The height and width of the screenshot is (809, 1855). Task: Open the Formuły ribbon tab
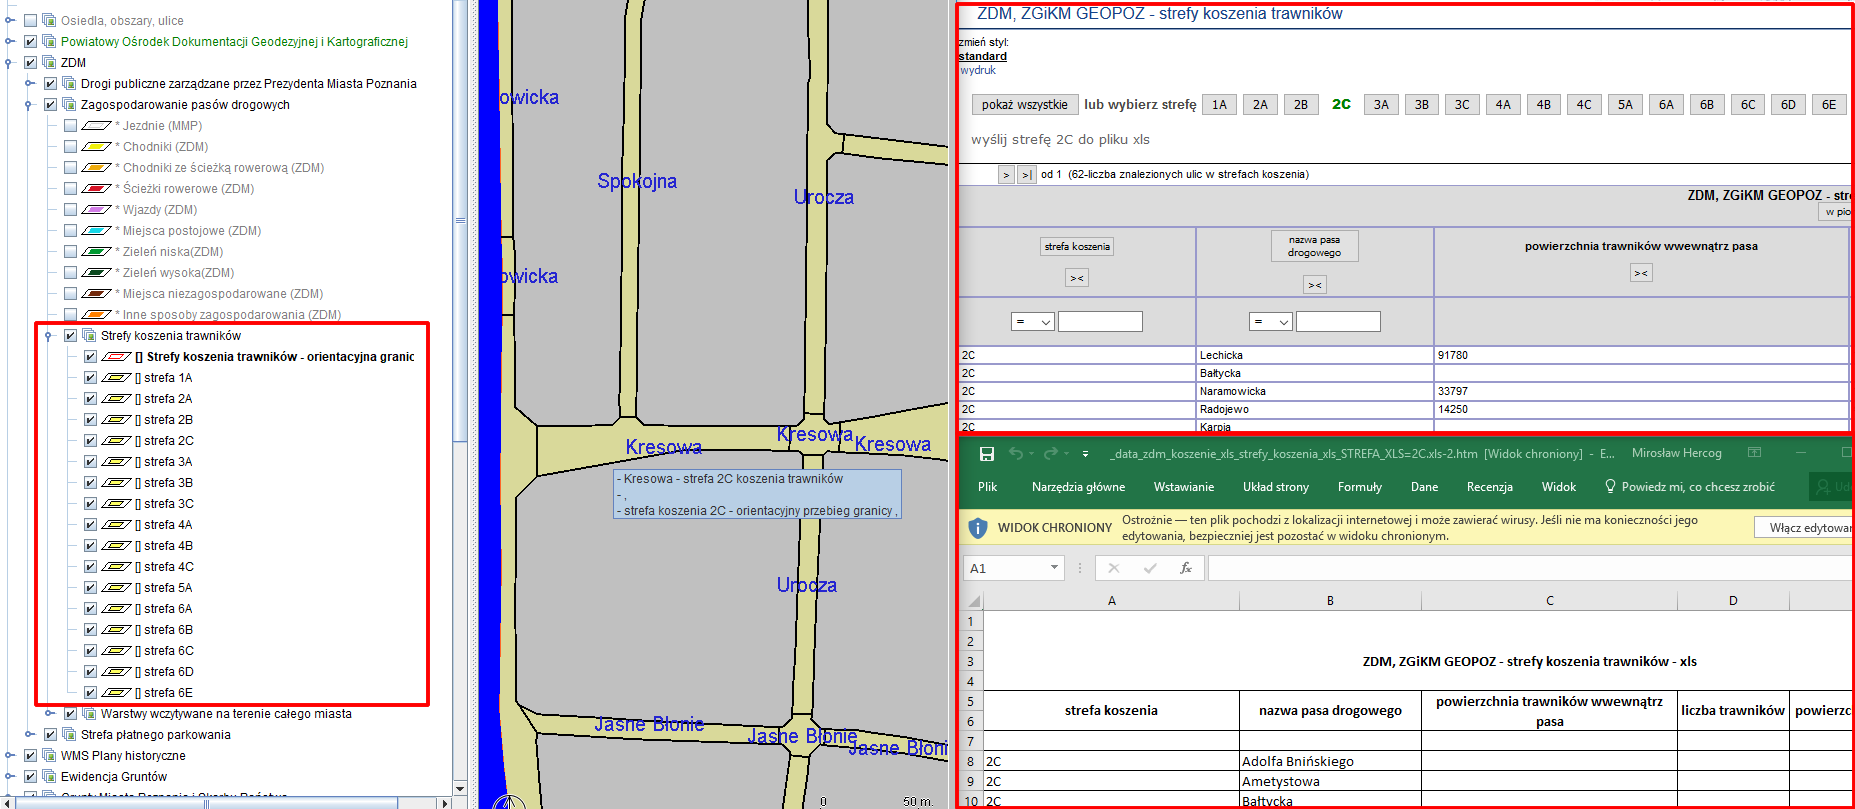coord(1359,487)
